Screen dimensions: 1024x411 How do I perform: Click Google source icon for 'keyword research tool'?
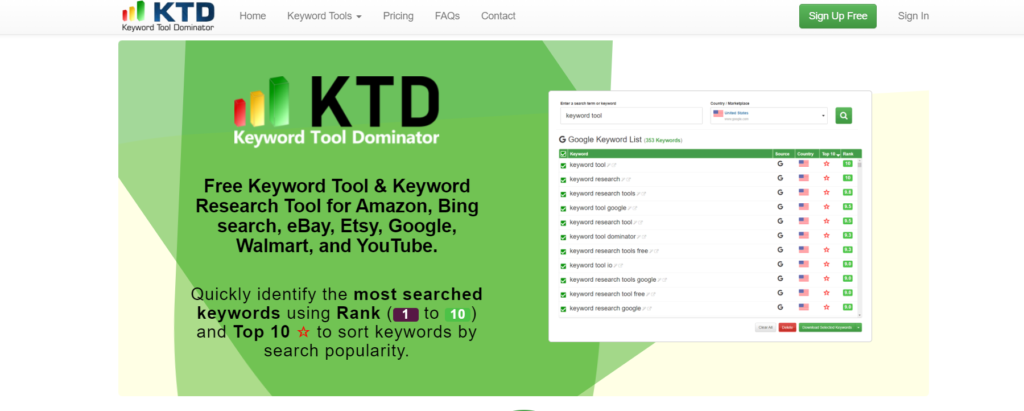(x=780, y=222)
